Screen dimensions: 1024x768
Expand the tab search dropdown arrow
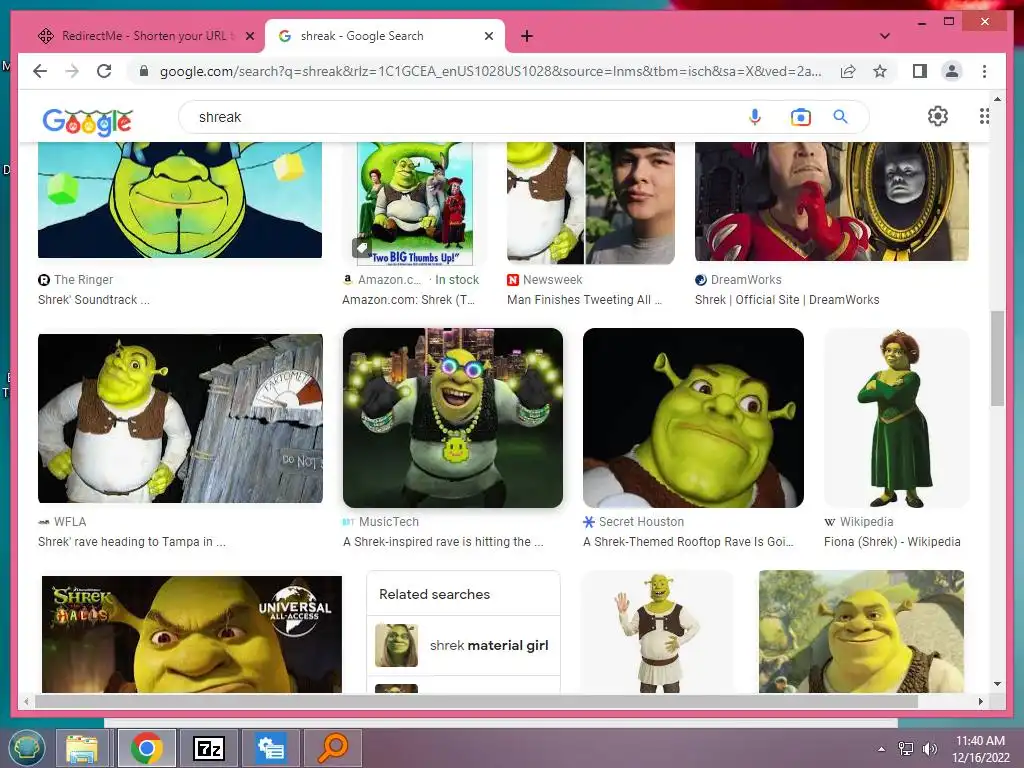pyautogui.click(x=885, y=36)
